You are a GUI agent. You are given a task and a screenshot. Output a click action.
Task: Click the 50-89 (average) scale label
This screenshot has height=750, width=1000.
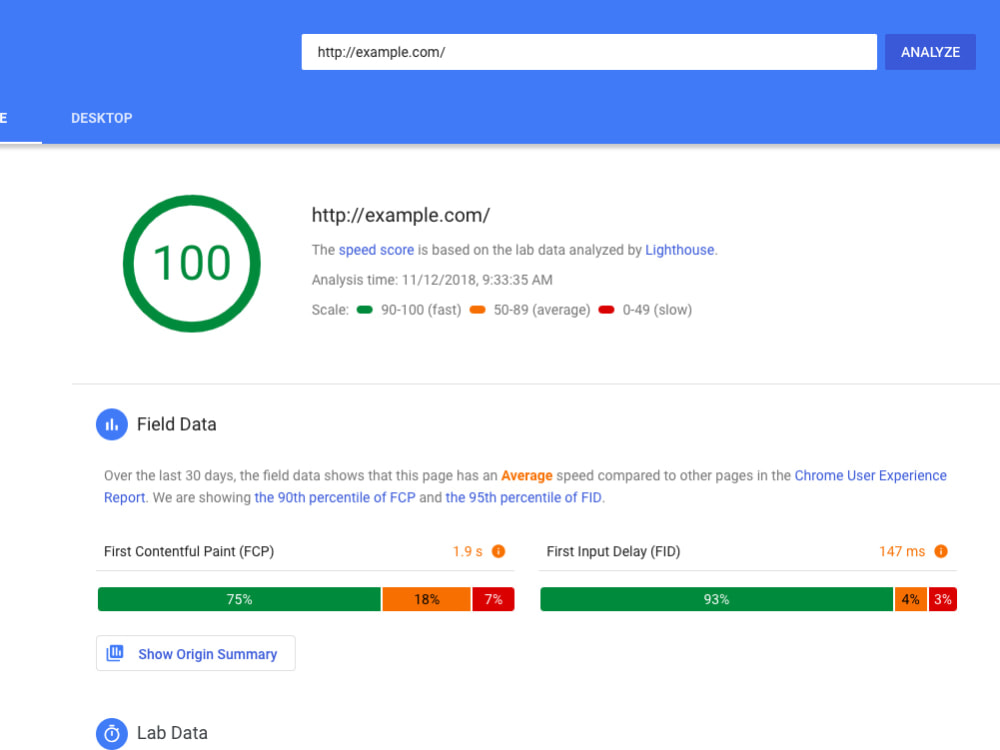[542, 310]
